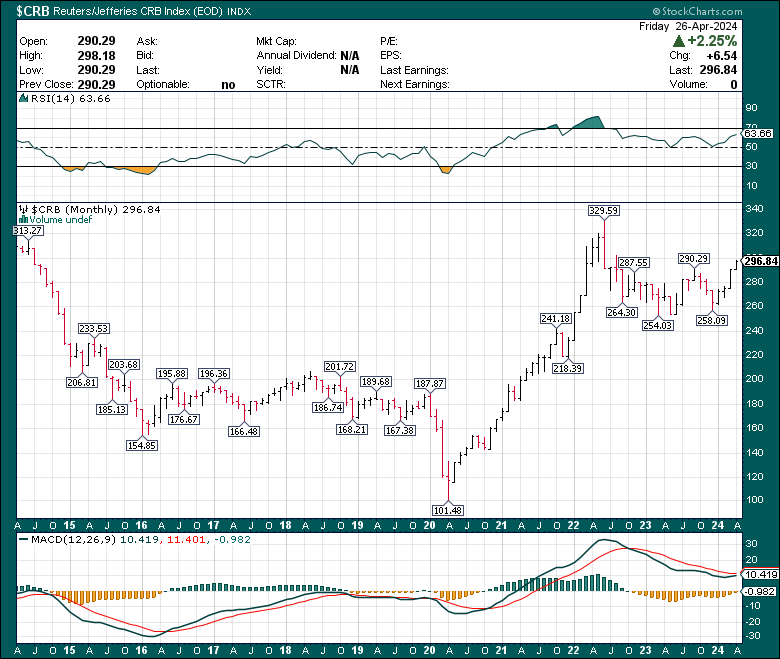Click the 101.48 low price label
The width and height of the screenshot is (780, 659).
[448, 510]
